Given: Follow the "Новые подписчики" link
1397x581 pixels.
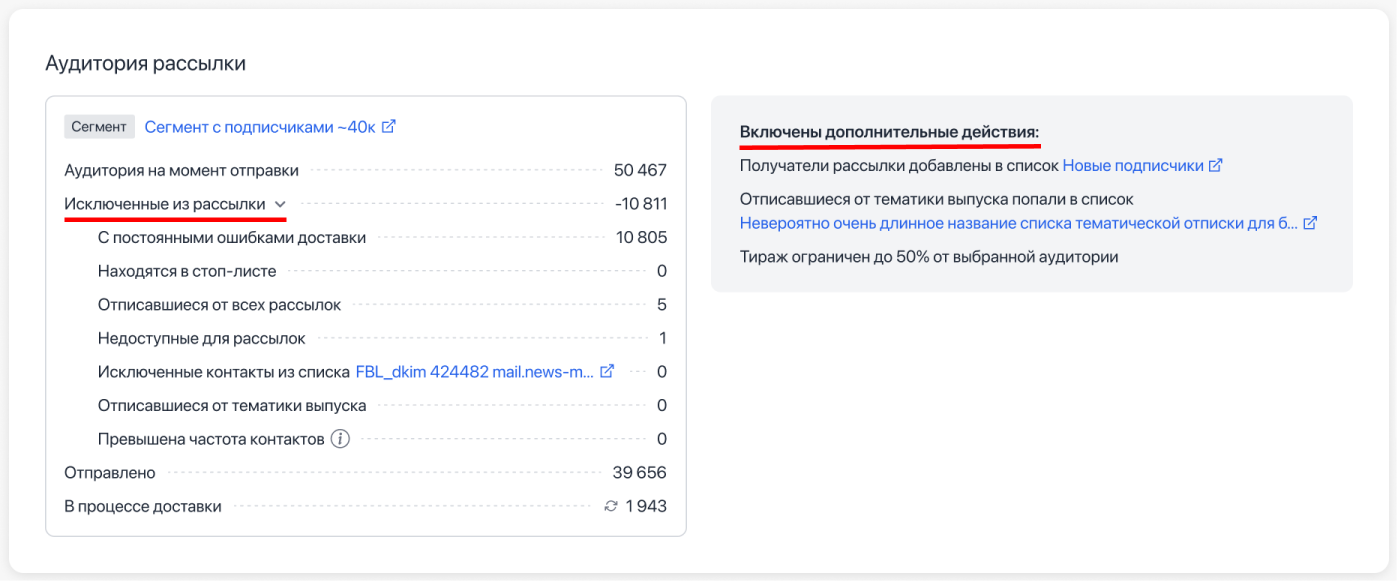Looking at the screenshot, I should [1133, 166].
